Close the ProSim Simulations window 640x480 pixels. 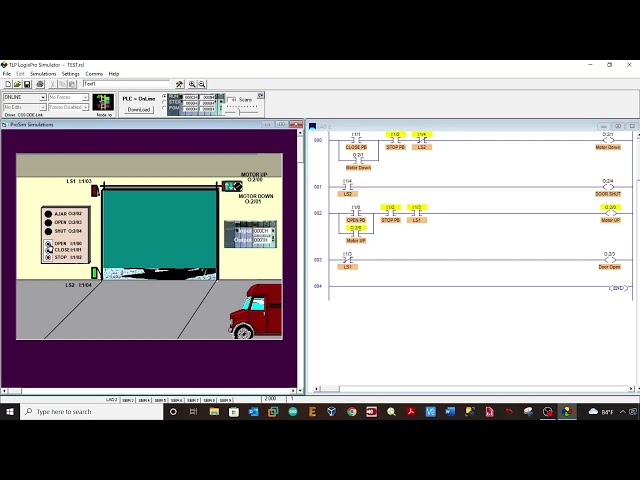296,124
